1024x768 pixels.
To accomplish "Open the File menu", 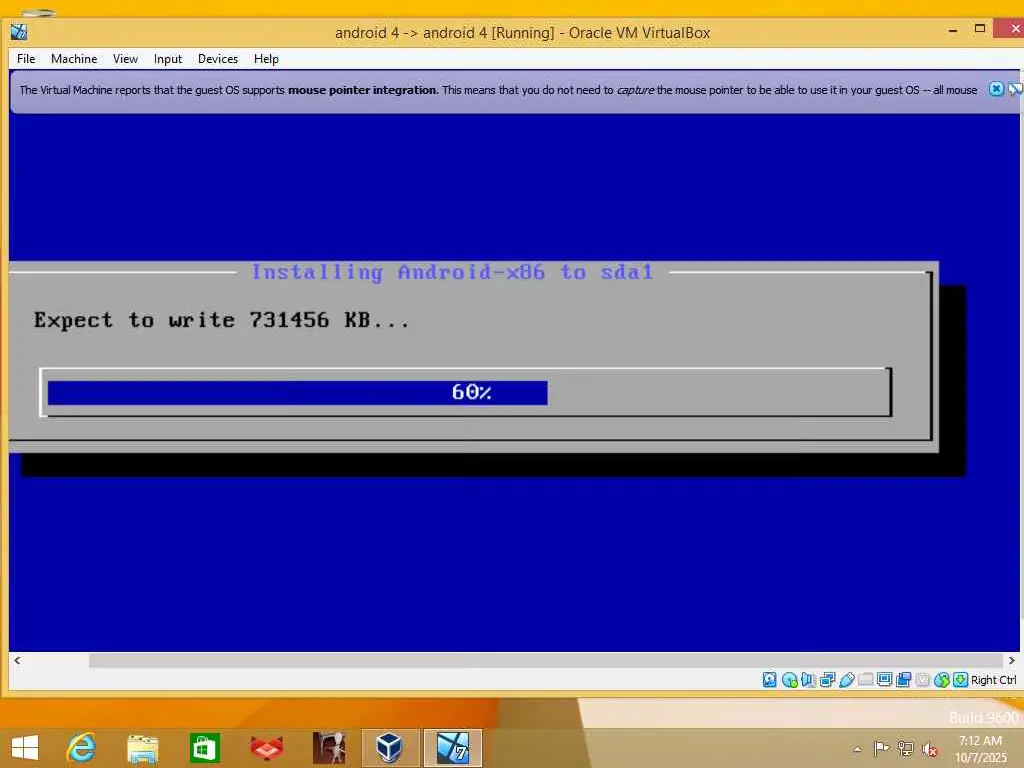I will click(26, 59).
